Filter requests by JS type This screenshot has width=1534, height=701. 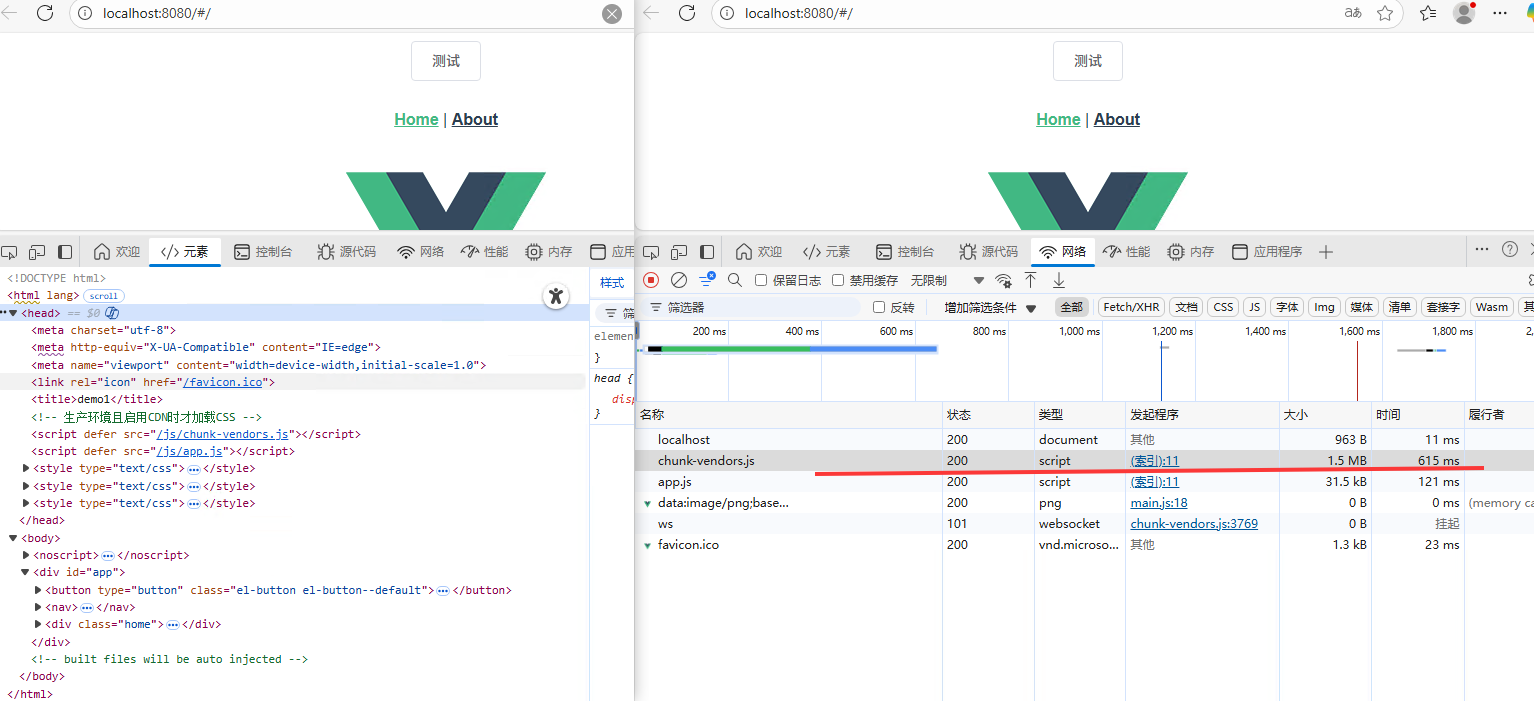1254,307
